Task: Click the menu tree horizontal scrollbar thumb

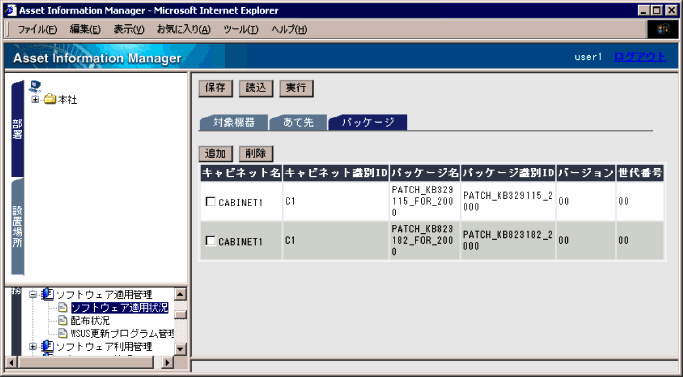Action: (x=86, y=362)
